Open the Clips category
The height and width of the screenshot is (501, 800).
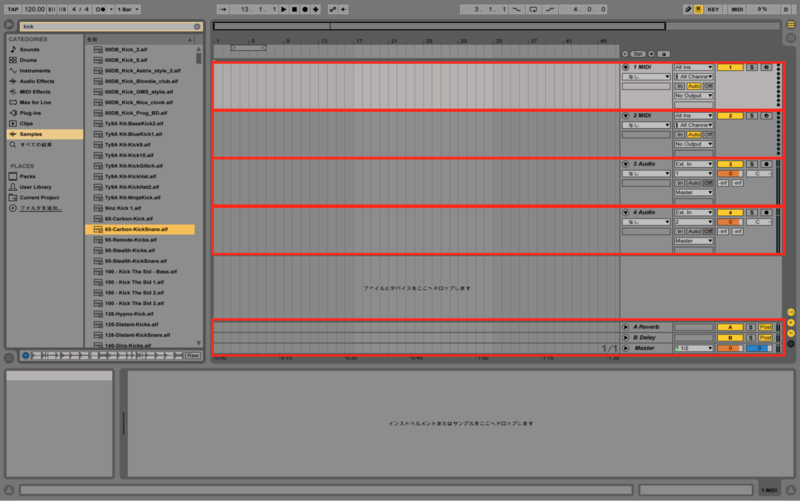coord(26,123)
